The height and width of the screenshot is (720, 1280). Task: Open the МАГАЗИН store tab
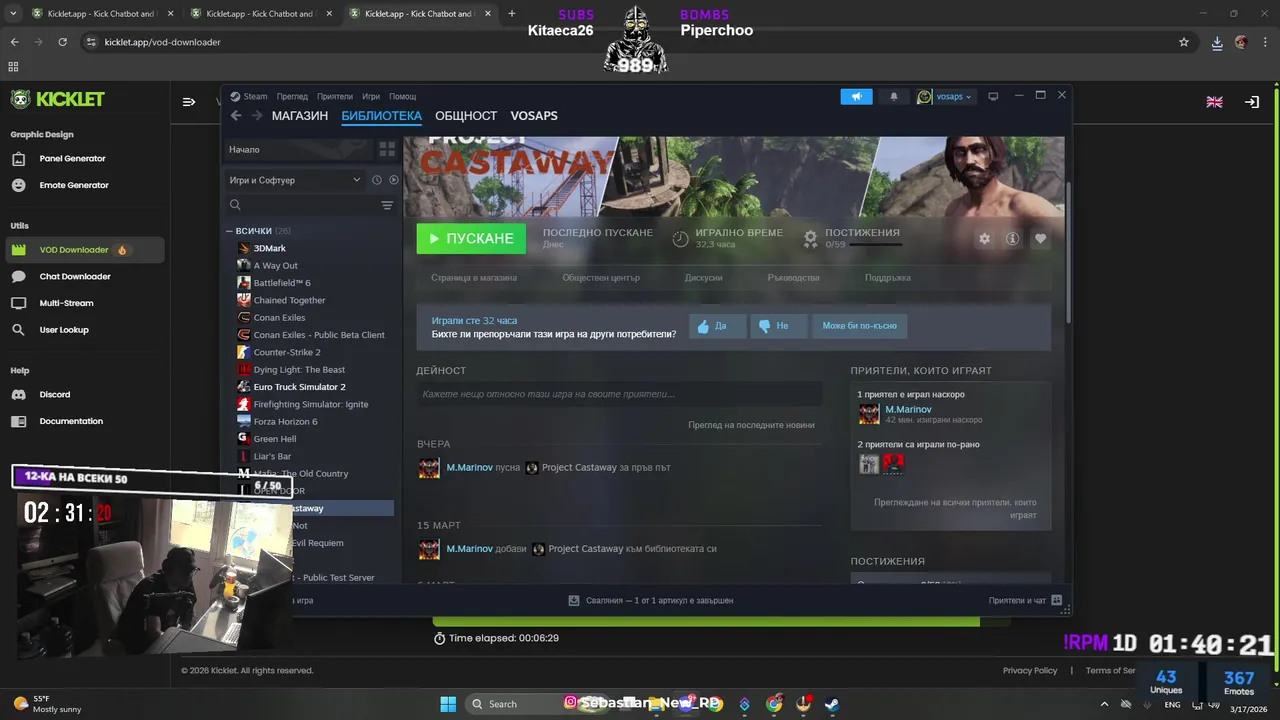pyautogui.click(x=299, y=116)
